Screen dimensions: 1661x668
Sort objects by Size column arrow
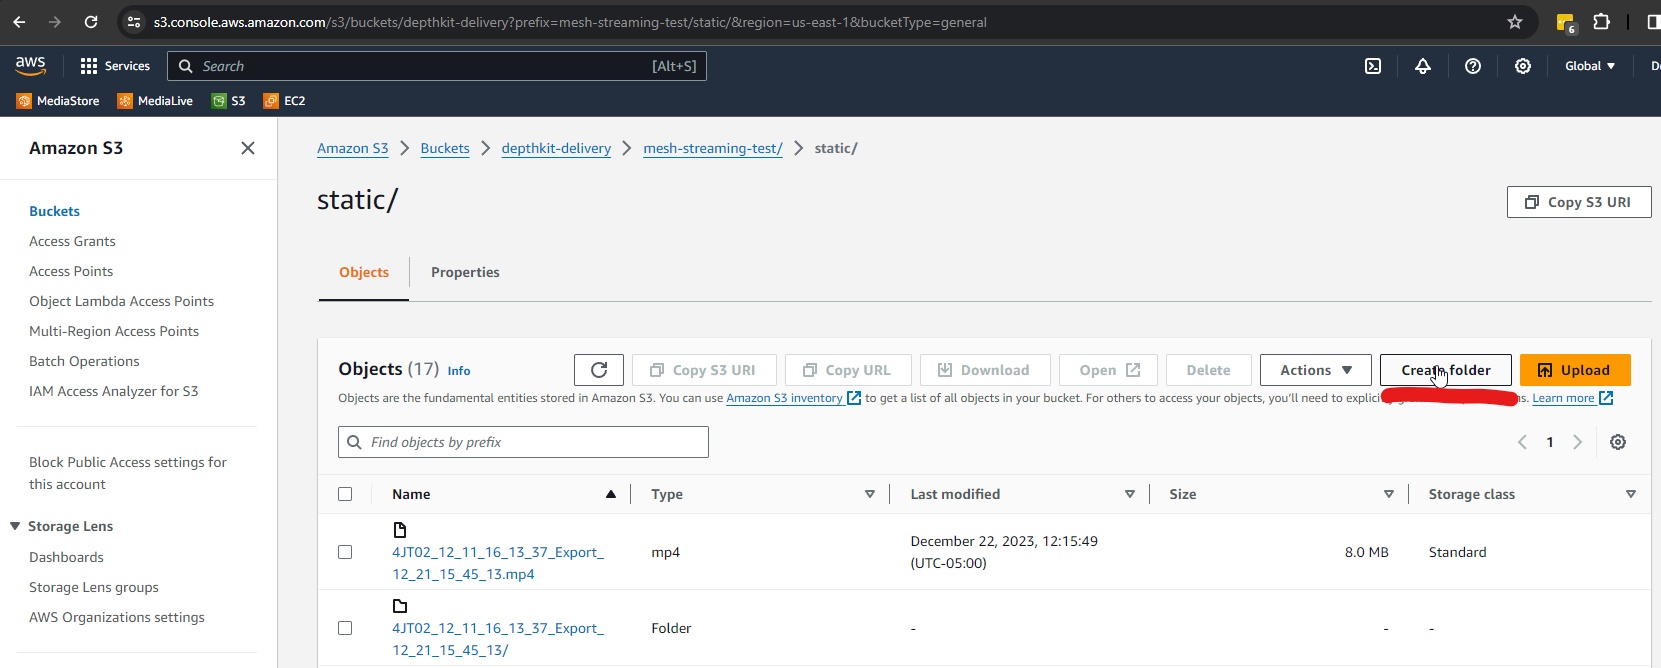coord(1389,494)
